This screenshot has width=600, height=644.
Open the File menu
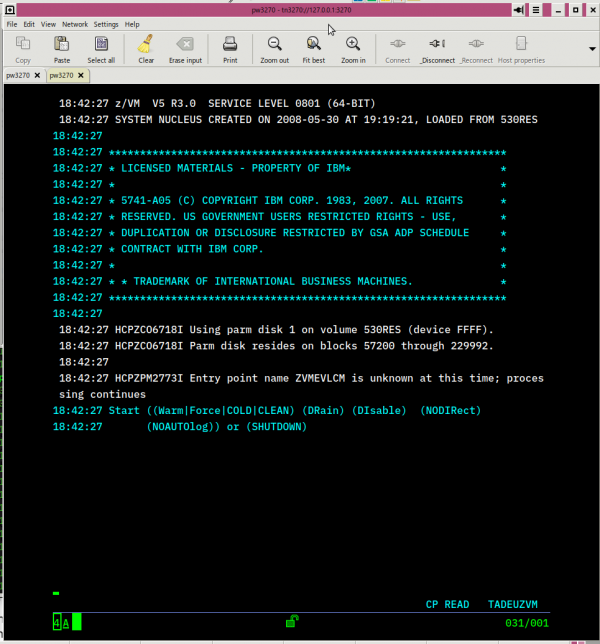click(x=12, y=24)
